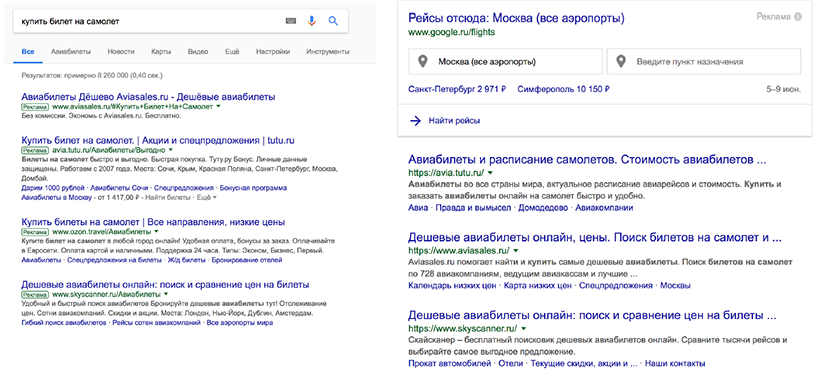The image size is (818, 374).
Task: Open the 'Правда и вымысел' sitelink
Action: pos(473,208)
